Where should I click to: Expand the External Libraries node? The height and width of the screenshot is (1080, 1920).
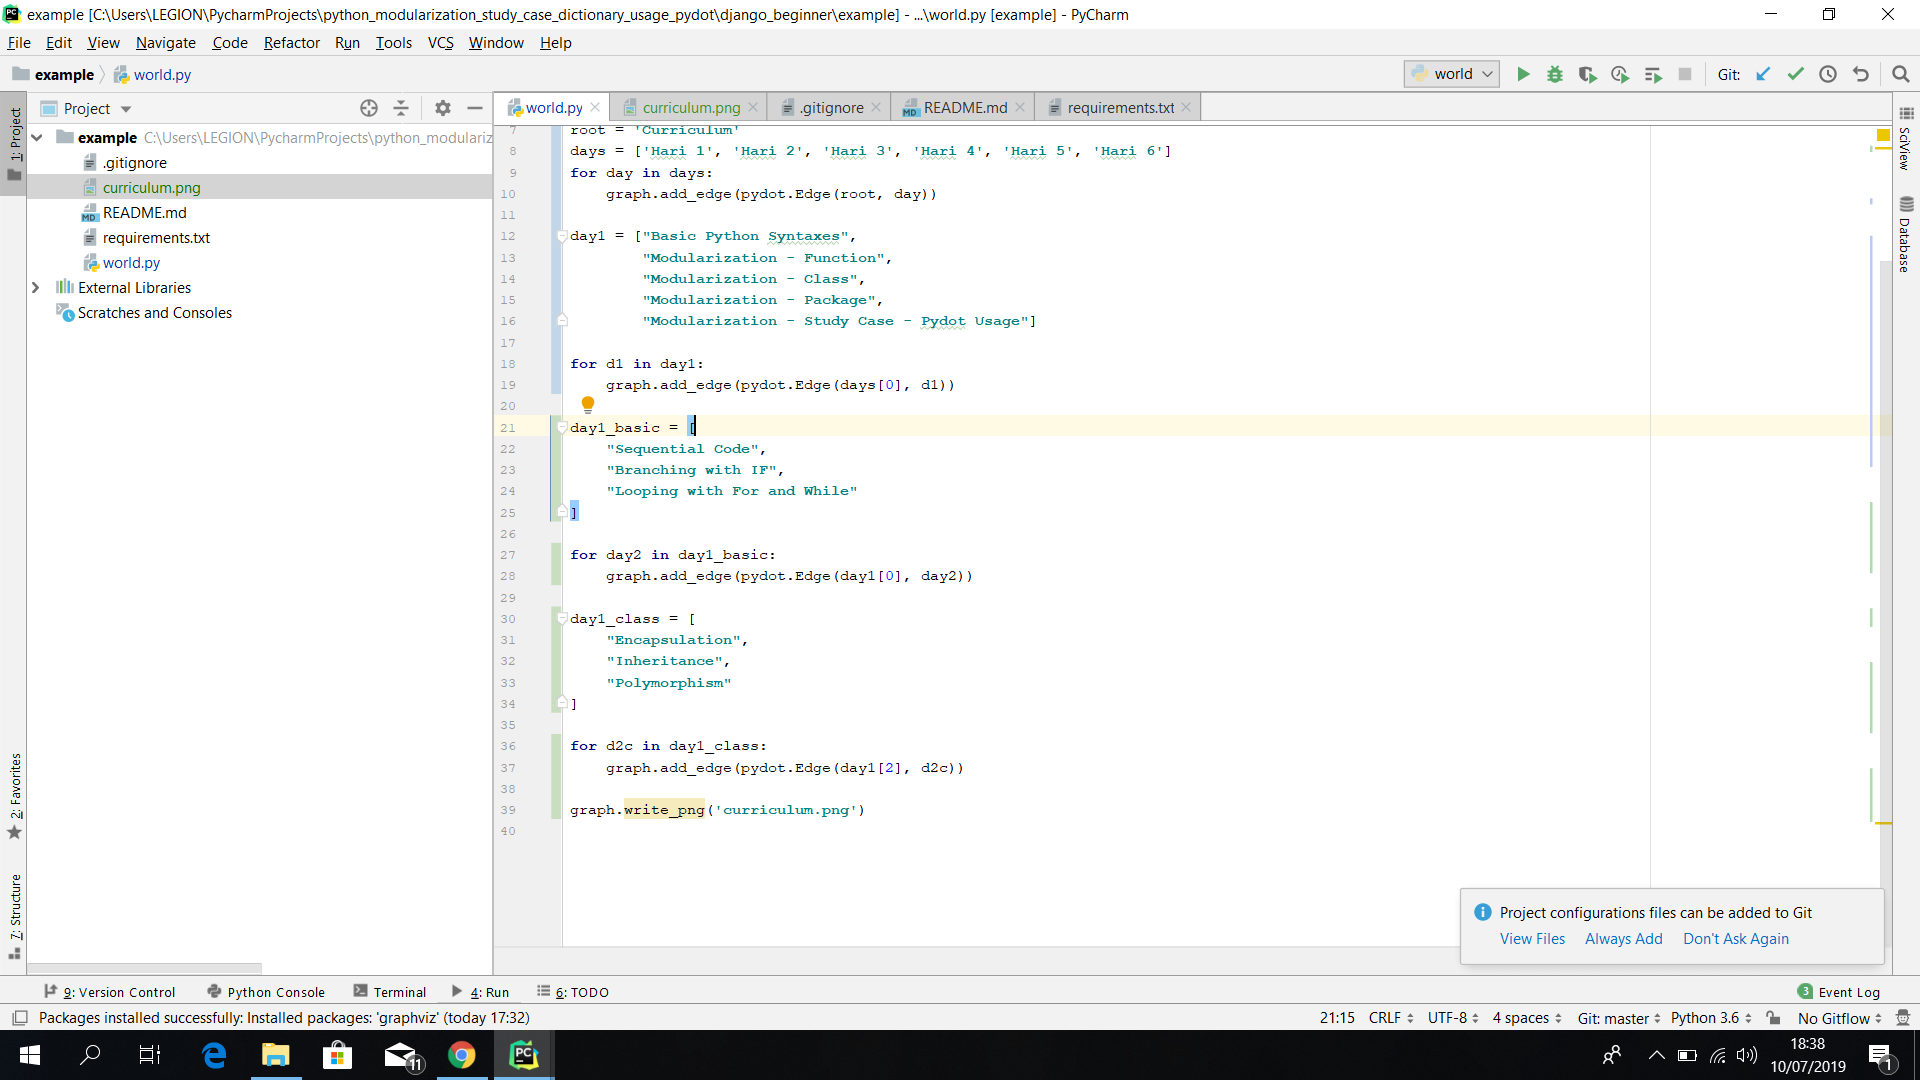pos(36,287)
